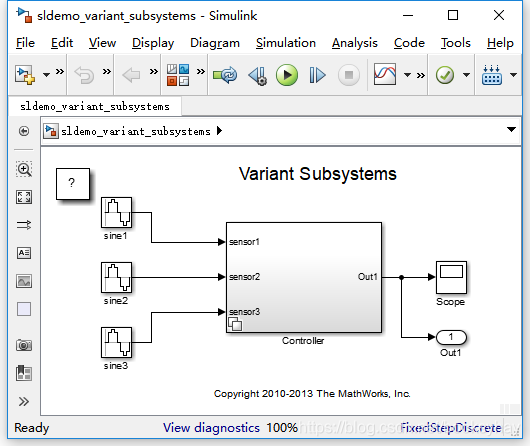Expand hidden toolbar items after Library Browser
Image resolution: width=530 pixels, height=446 pixels.
coord(201,72)
